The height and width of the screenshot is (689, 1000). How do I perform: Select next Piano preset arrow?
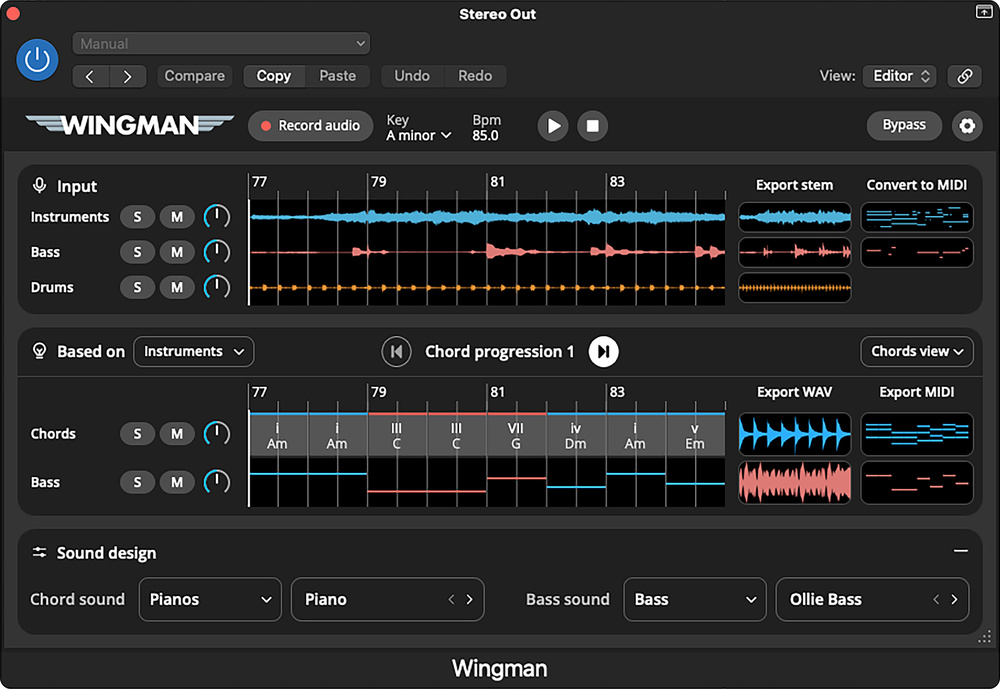coord(469,600)
